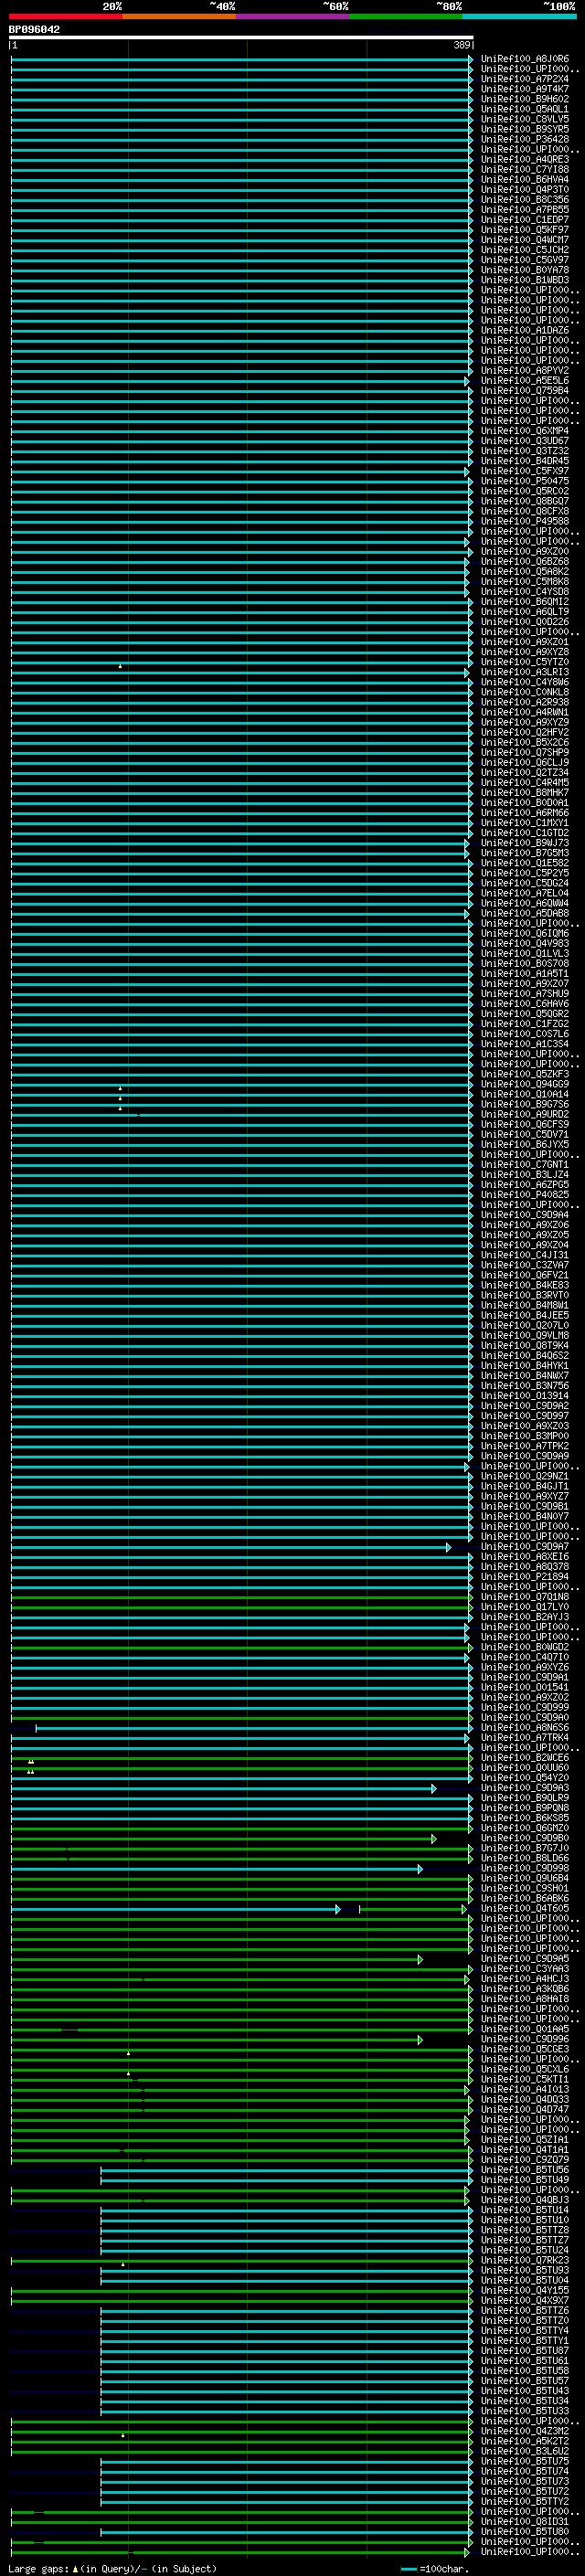
Task: Click the gap marker on the UniRef100_Q5CGE3 row
Action: [x=128, y=2053]
